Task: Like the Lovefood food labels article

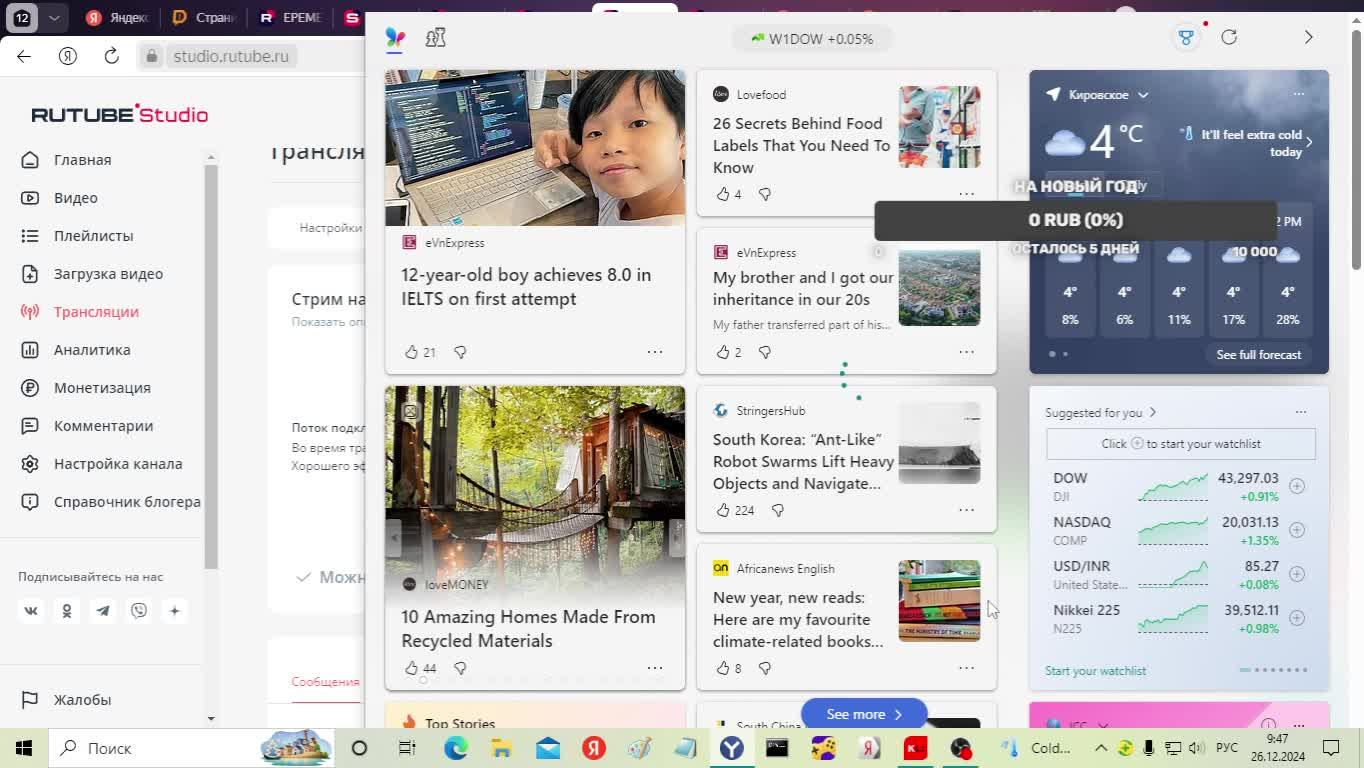Action: coord(723,194)
